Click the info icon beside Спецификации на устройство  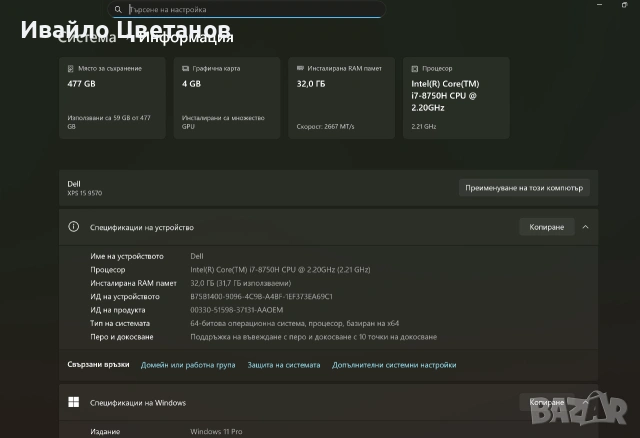click(73, 227)
